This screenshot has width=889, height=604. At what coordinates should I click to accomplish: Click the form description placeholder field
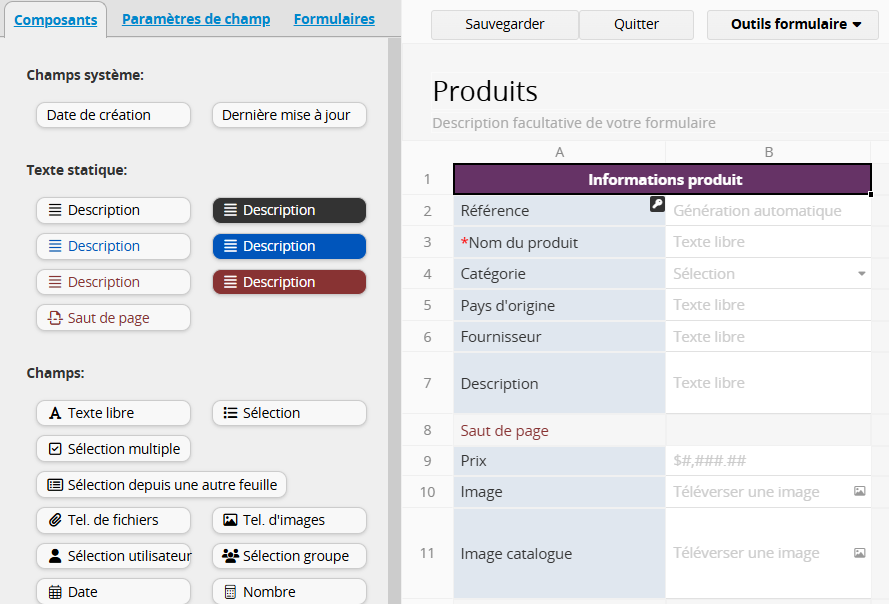point(574,123)
